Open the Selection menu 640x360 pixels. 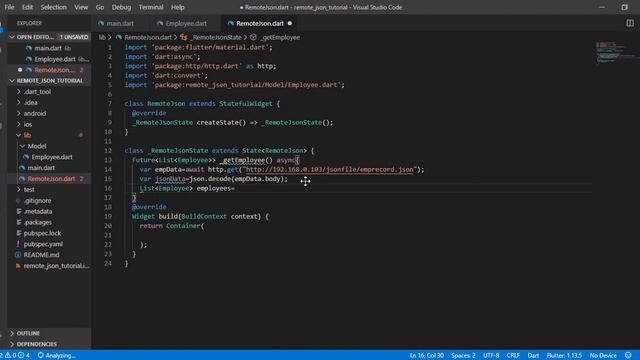pyautogui.click(x=53, y=7)
